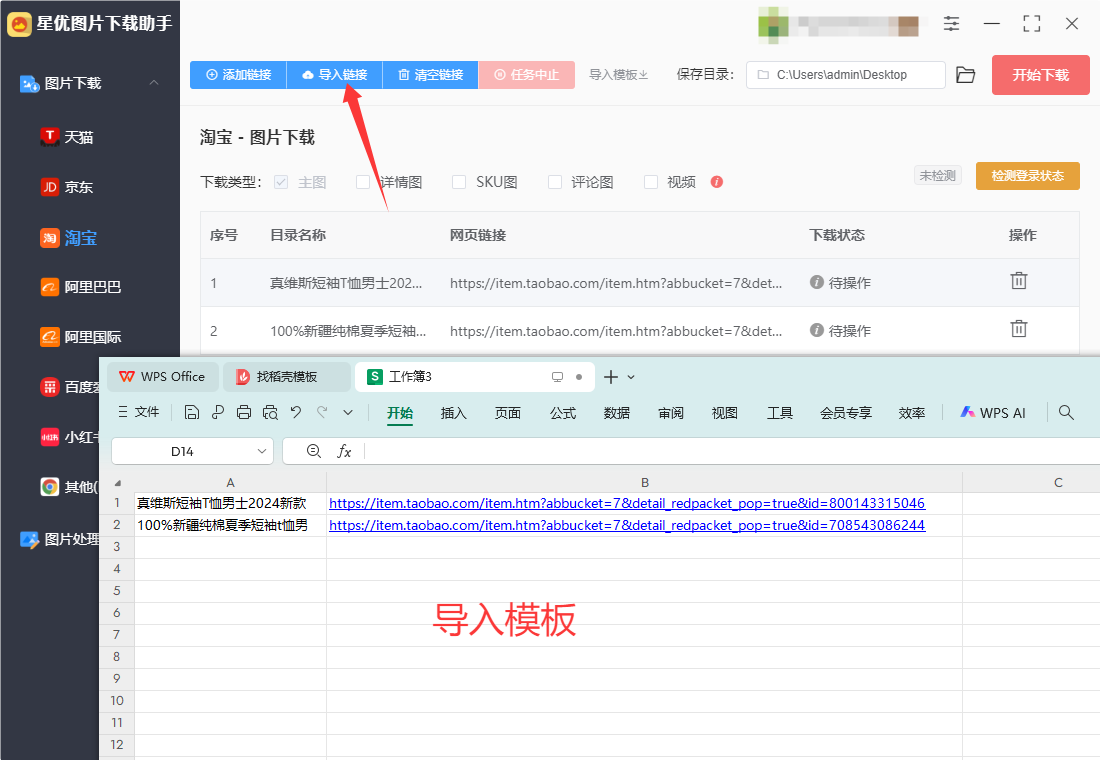The image size is (1100, 760).
Task: Switch to the 找稻壳模板 tab
Action: (287, 377)
